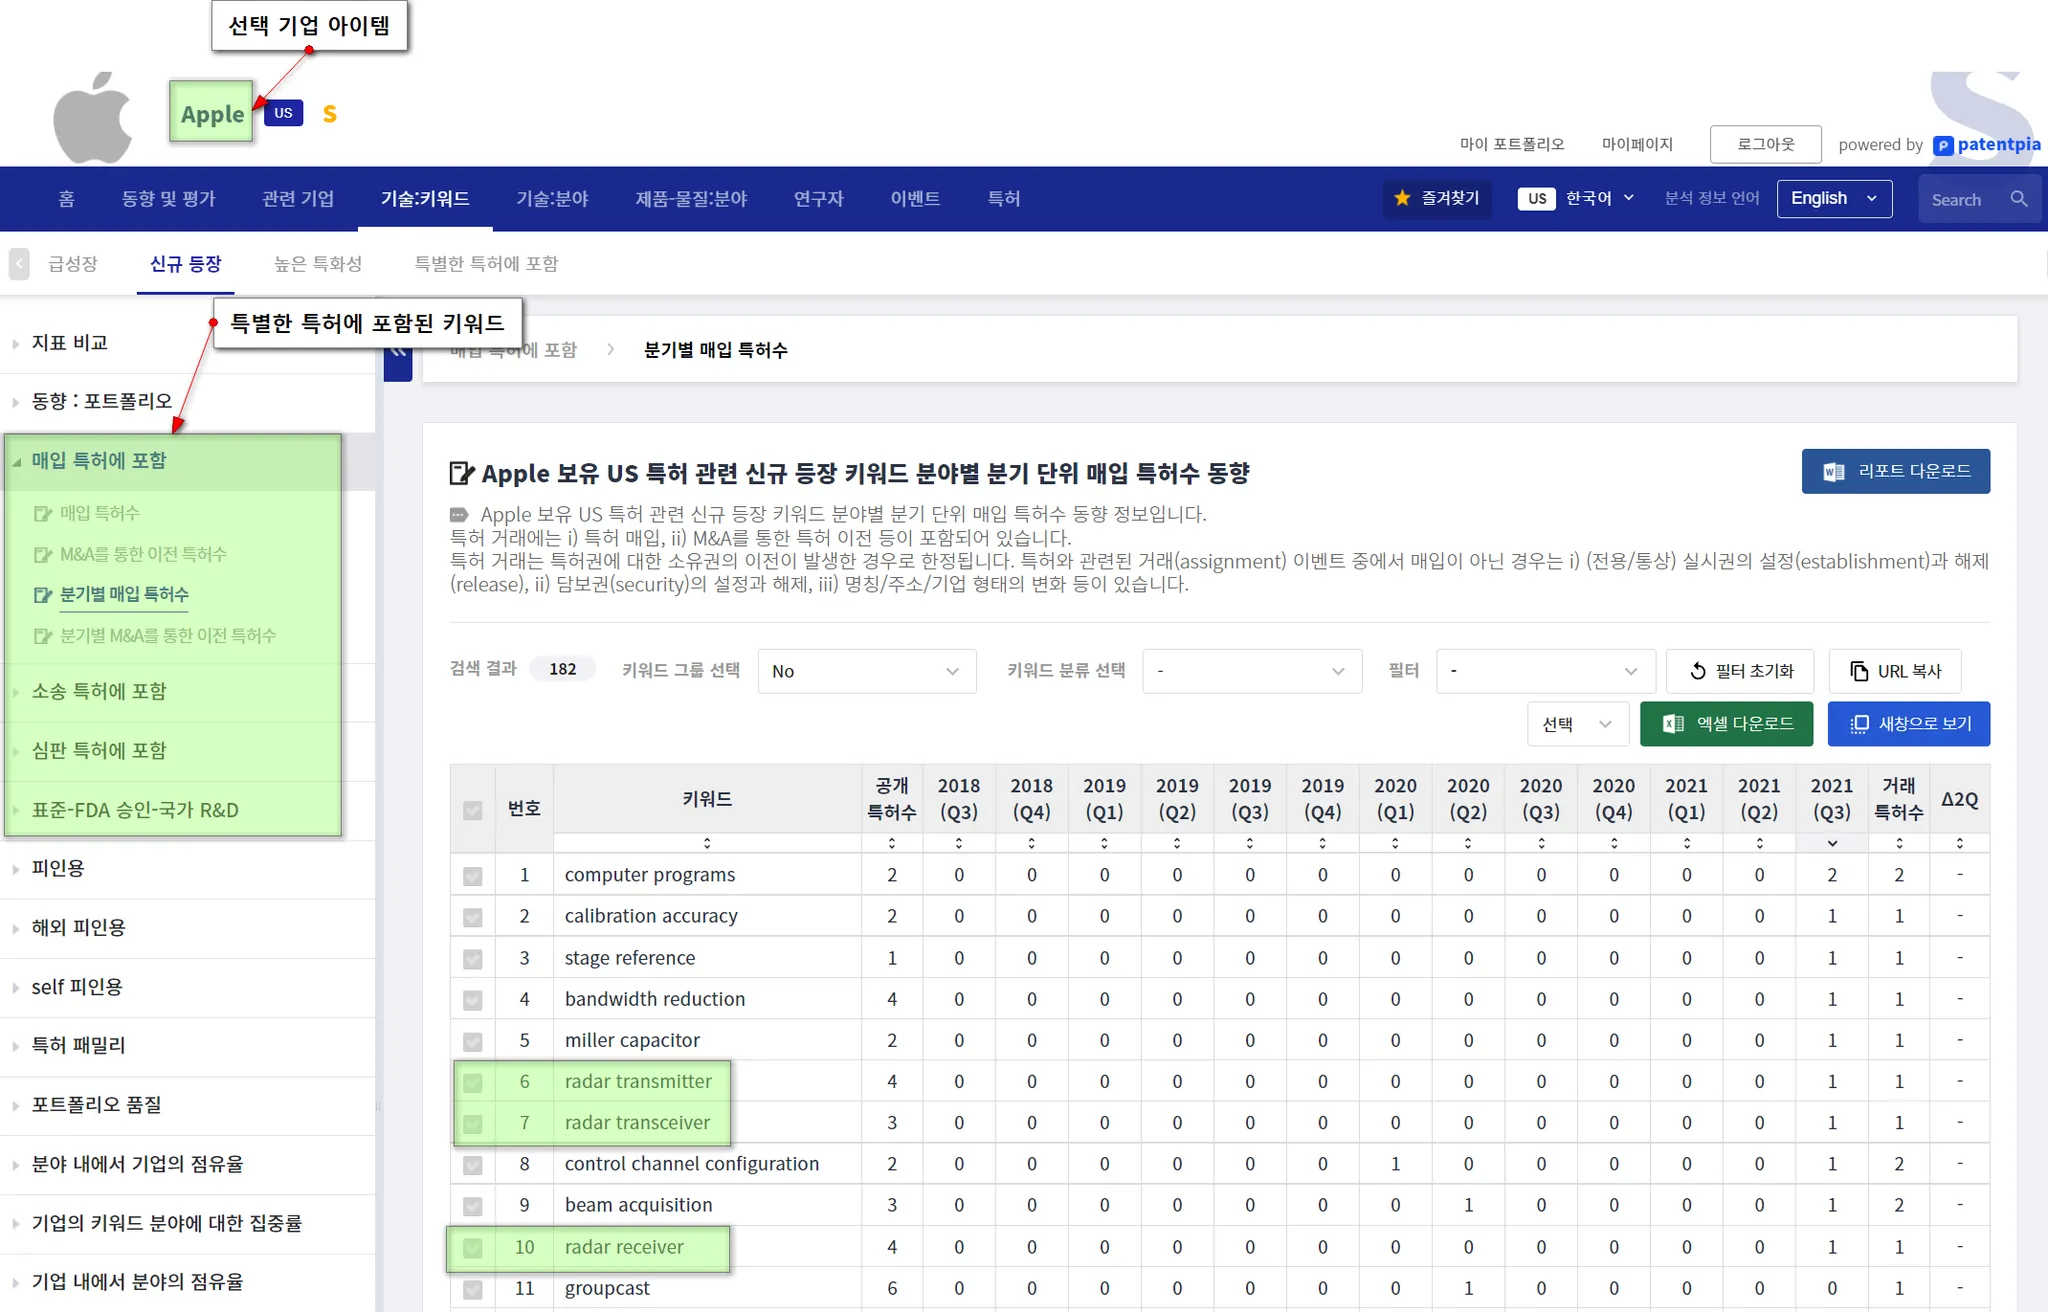The image size is (2048, 1312).
Task: Click the search magnifier icon
Action: point(2018,199)
